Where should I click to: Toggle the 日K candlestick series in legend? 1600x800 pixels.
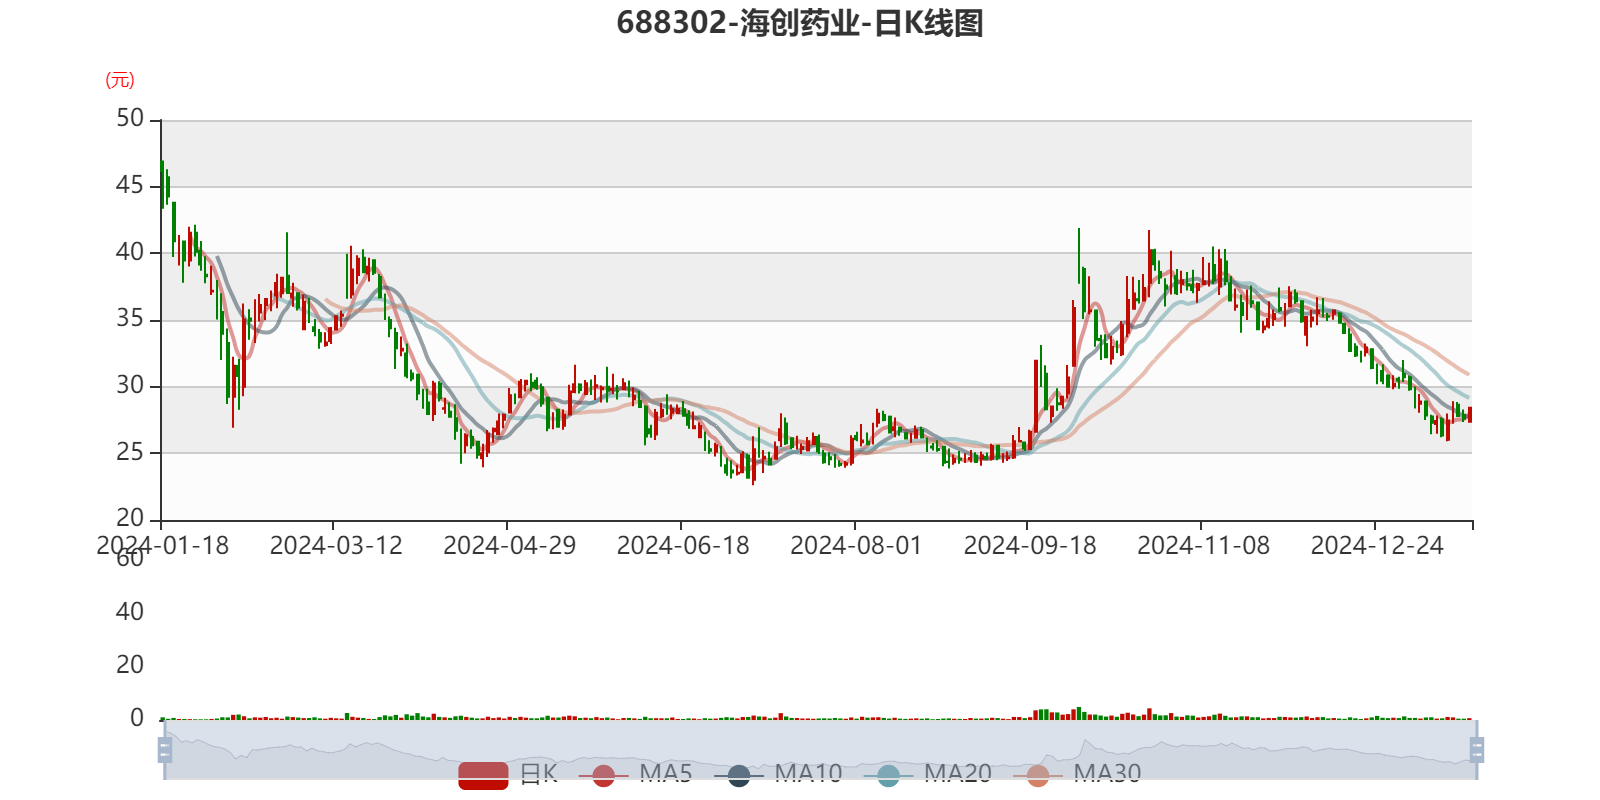(x=507, y=774)
